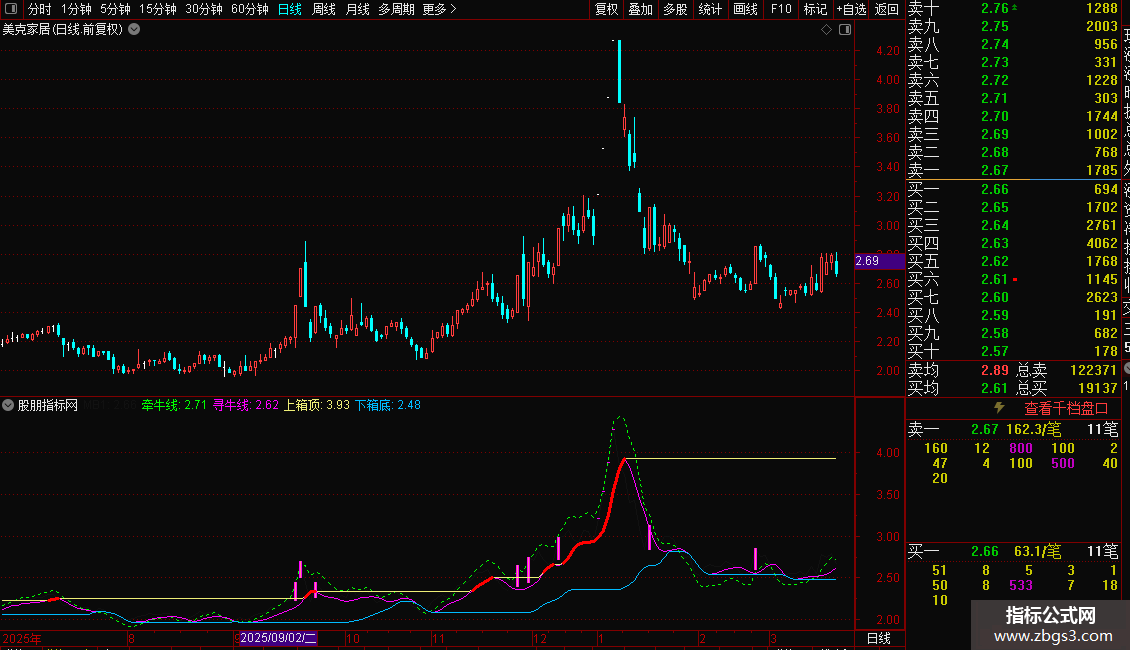Image resolution: width=1130 pixels, height=650 pixels.
Task: Click the 2025年 label on time axis
Action: (22, 638)
